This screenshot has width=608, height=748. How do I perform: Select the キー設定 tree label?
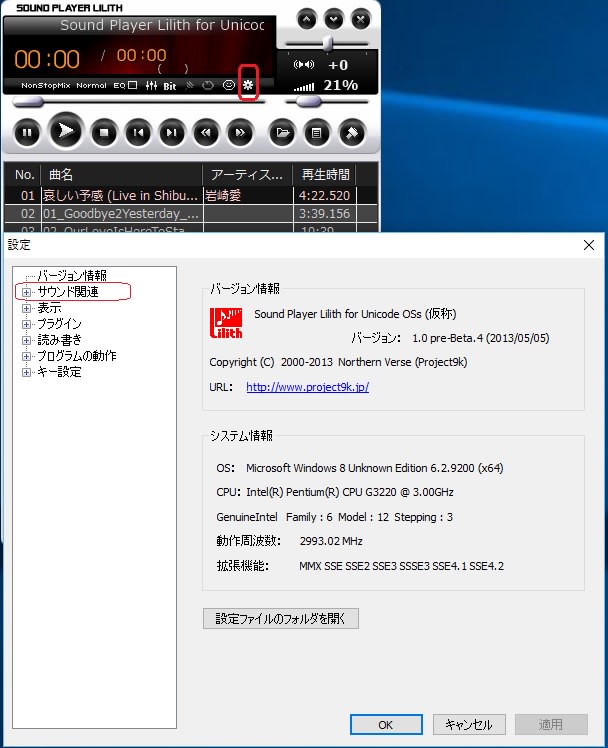[x=59, y=372]
